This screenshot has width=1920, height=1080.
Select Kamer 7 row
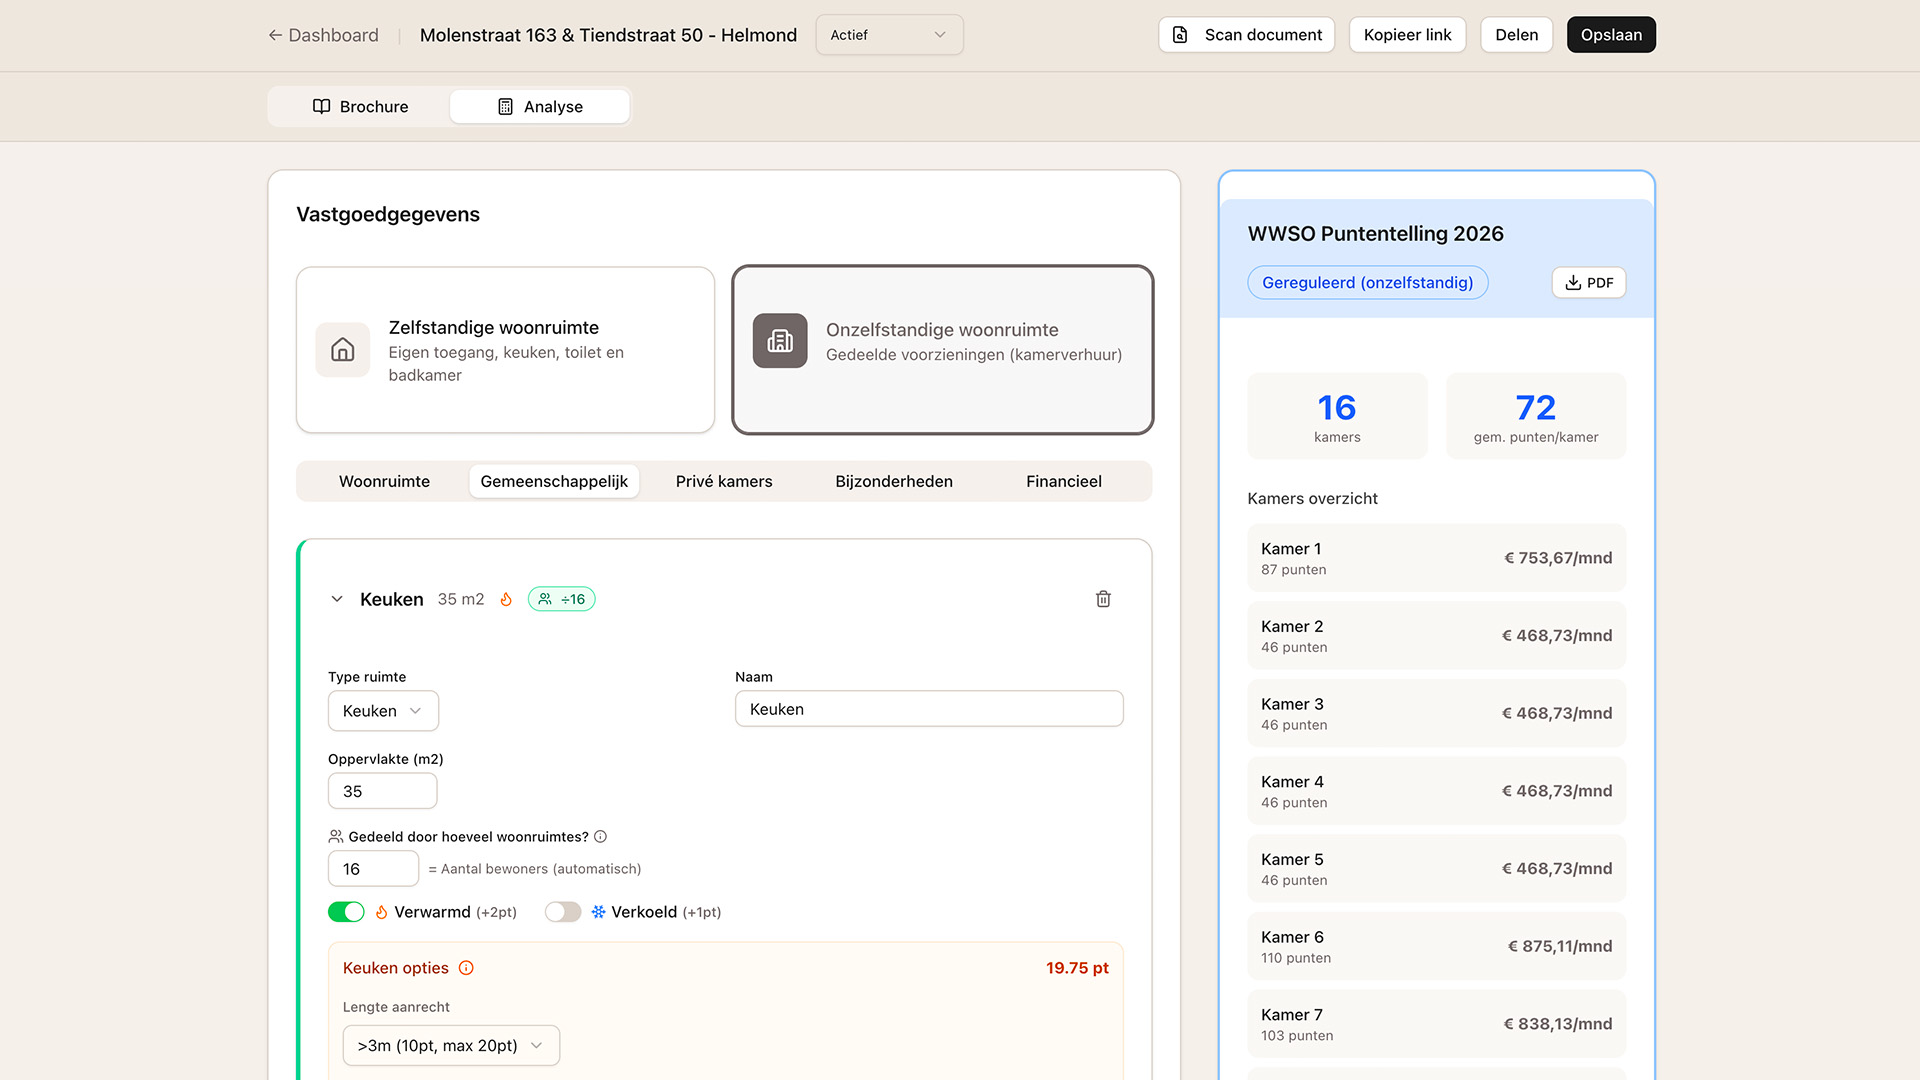click(x=1436, y=1024)
